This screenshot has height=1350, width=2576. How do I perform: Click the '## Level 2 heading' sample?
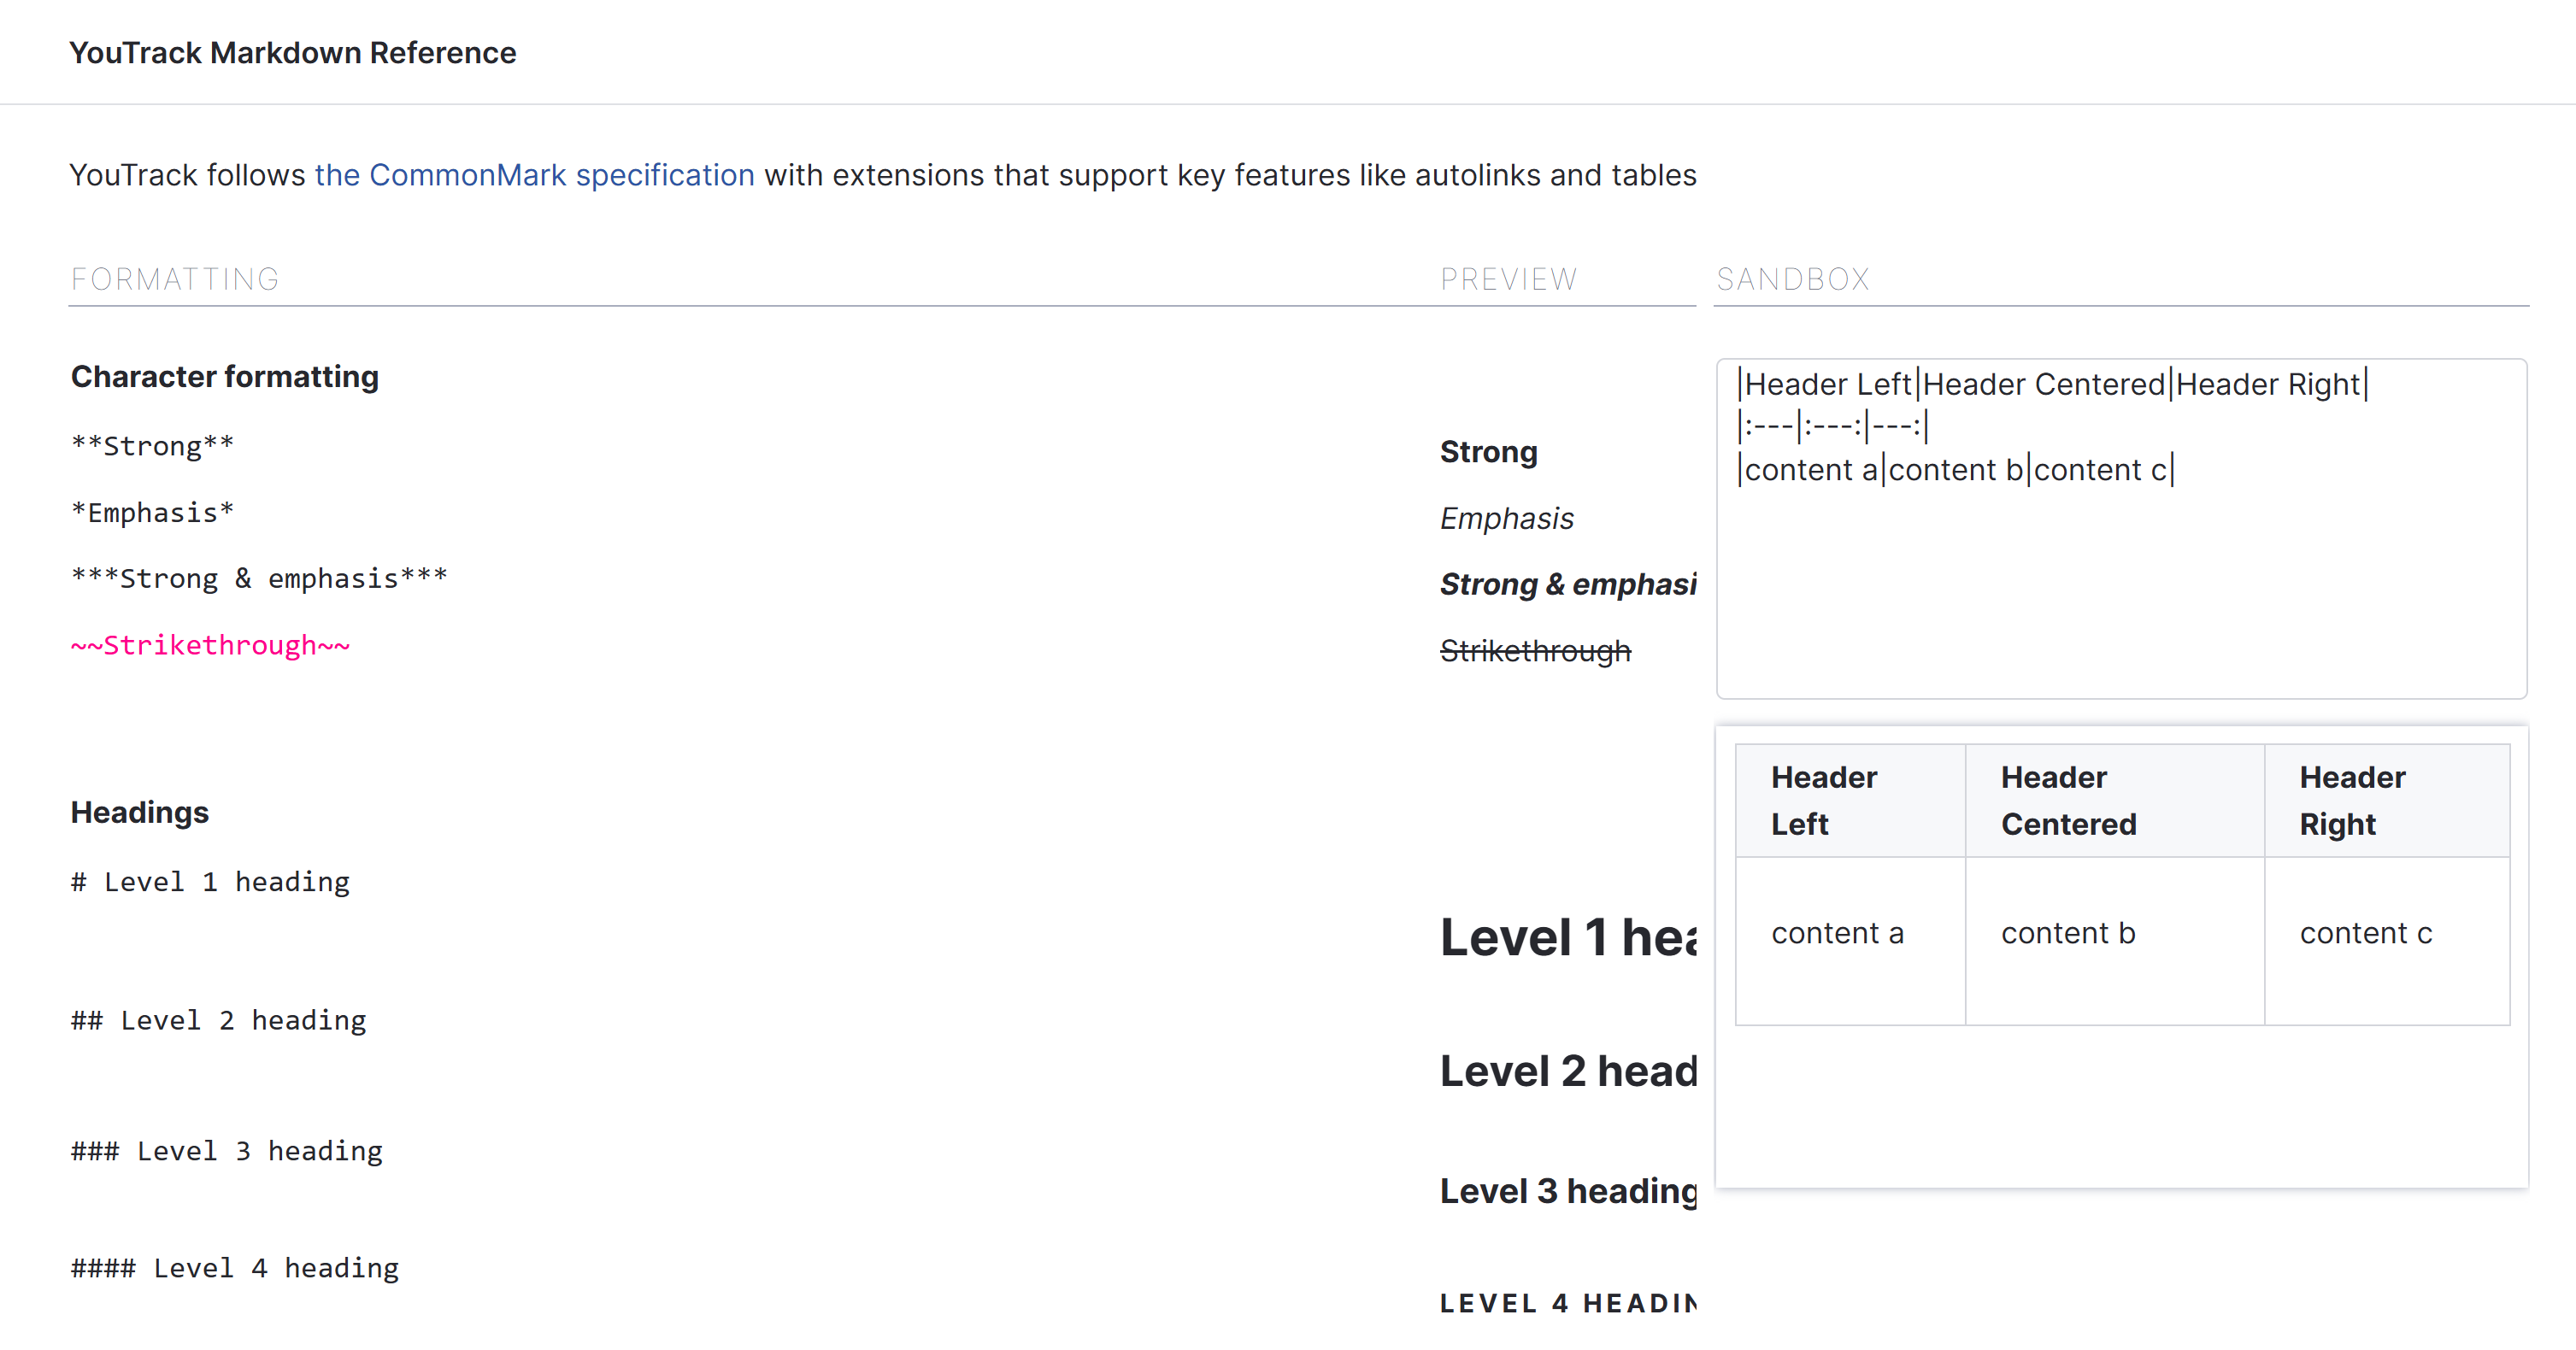(218, 1020)
